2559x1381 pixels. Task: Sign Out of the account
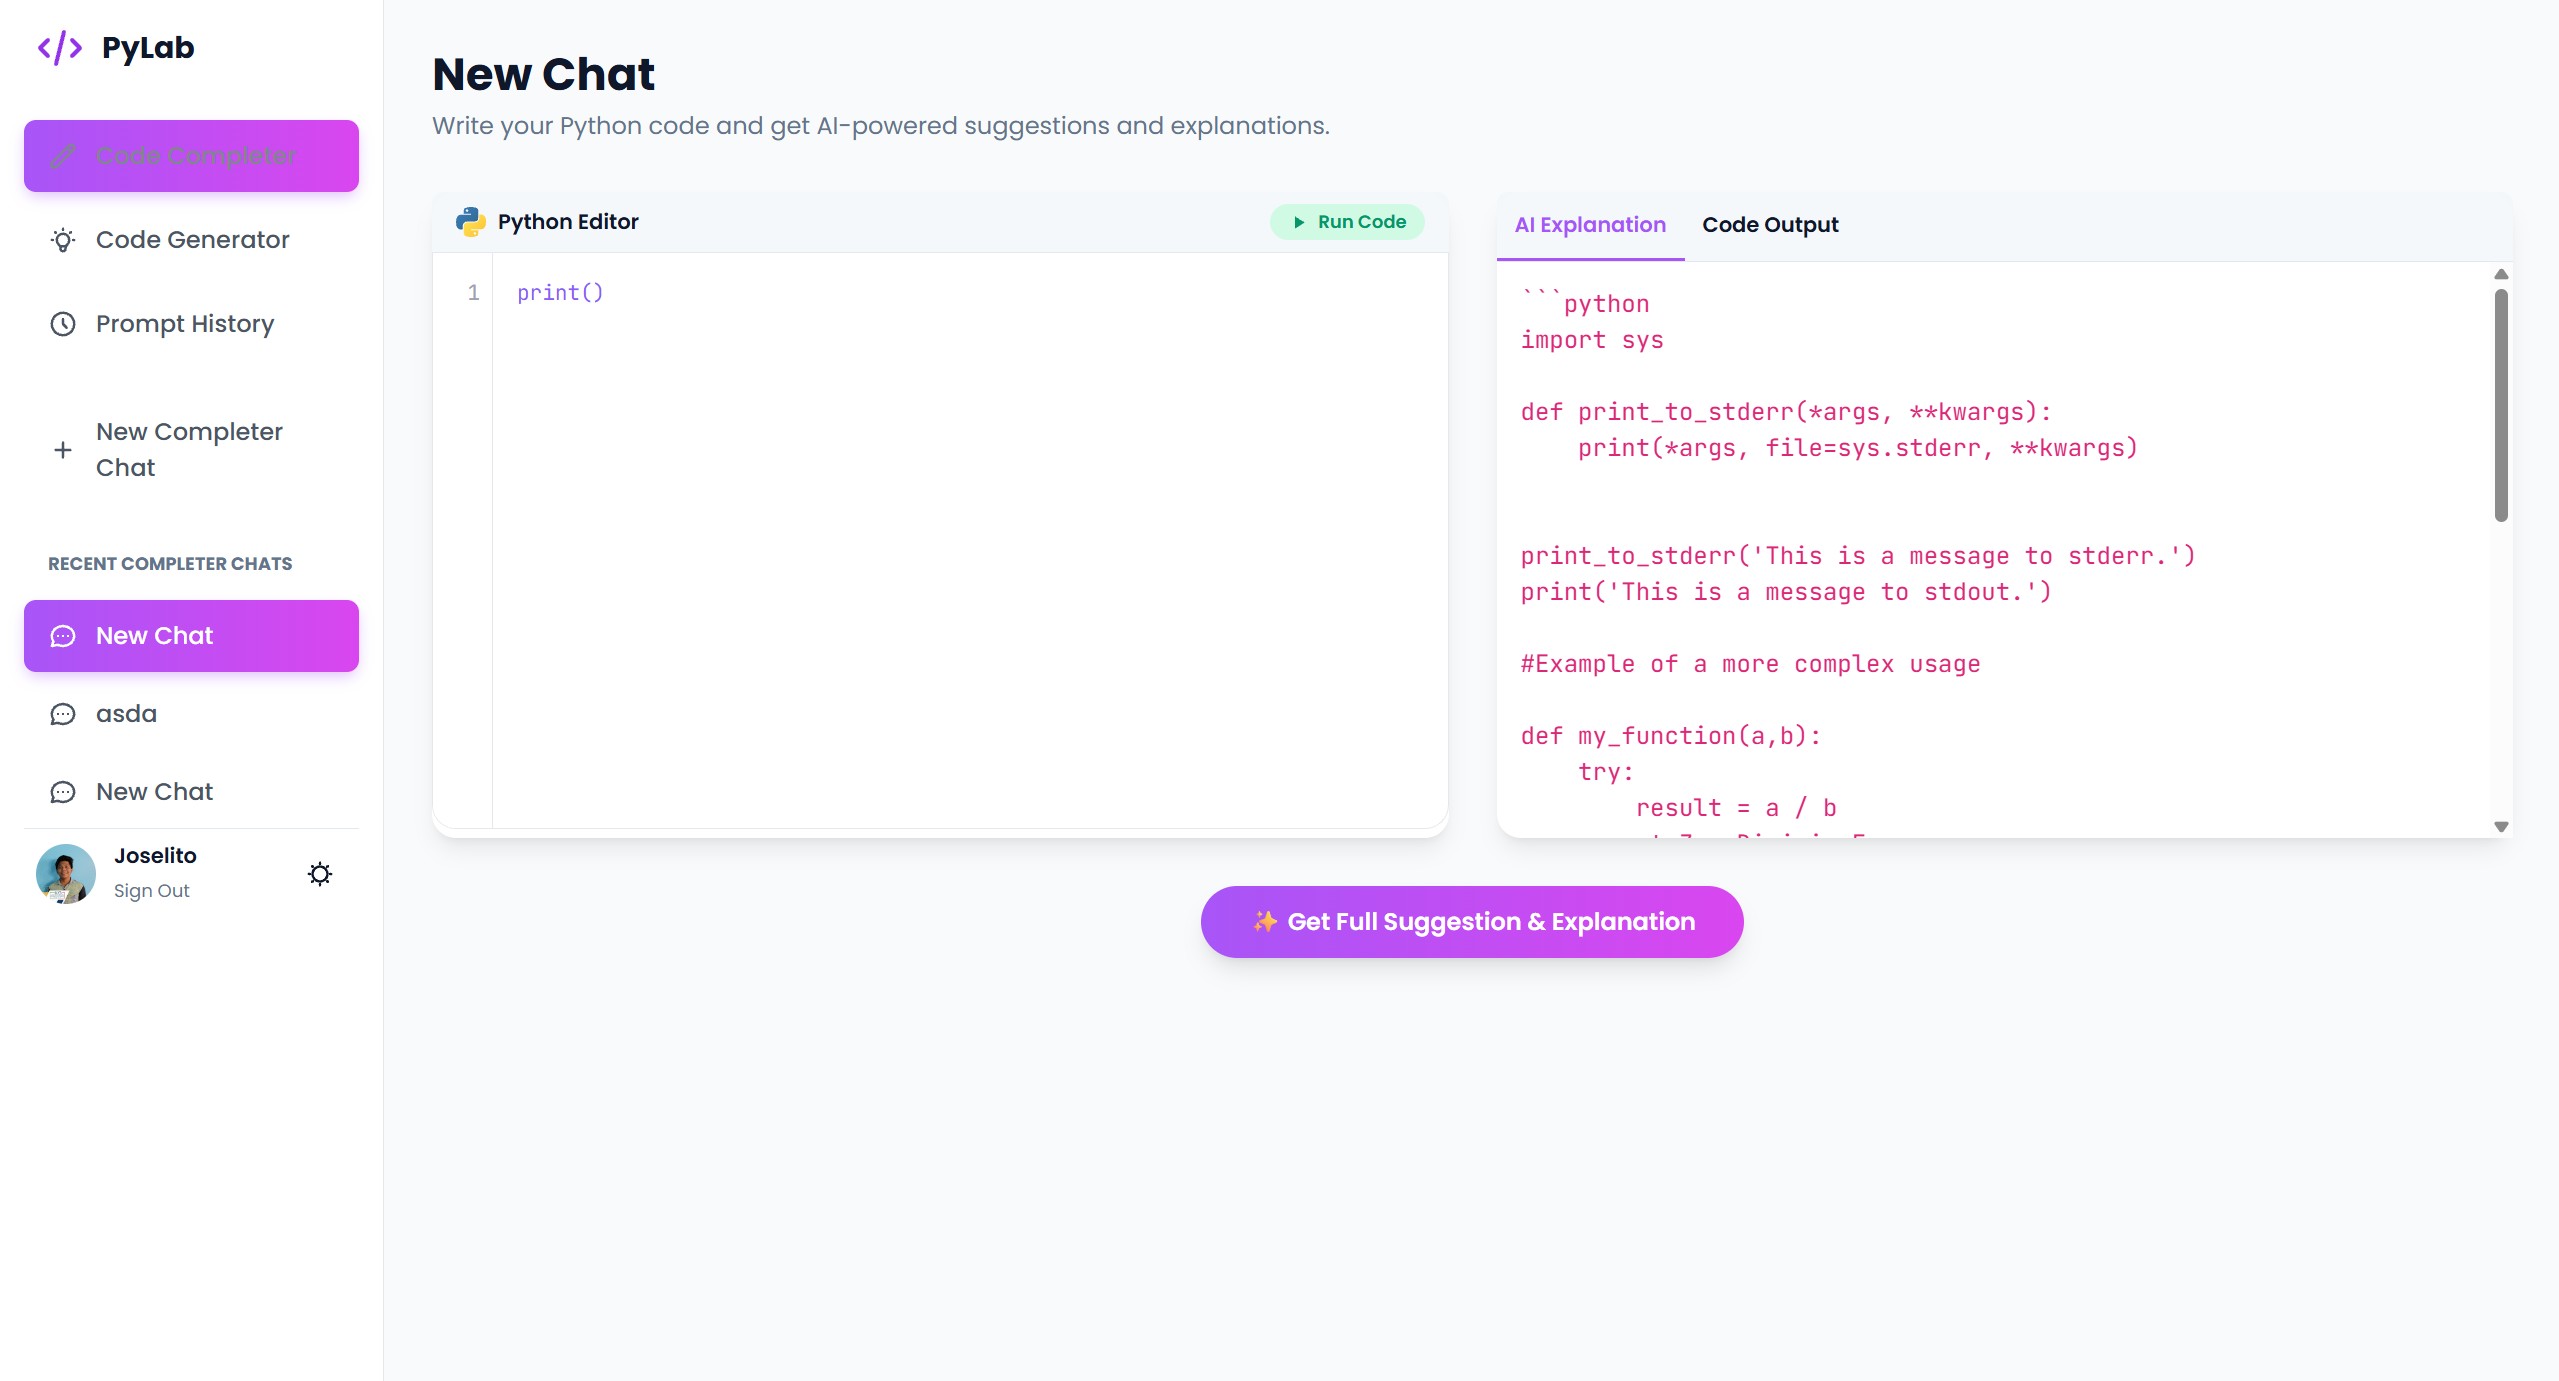pyautogui.click(x=151, y=891)
